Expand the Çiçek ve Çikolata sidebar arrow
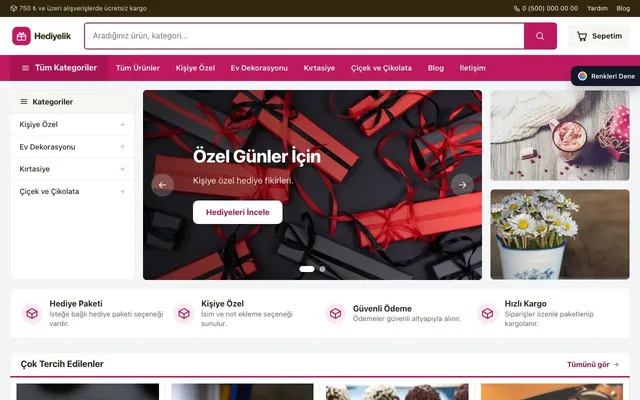This screenshot has width=640, height=400. point(122,191)
